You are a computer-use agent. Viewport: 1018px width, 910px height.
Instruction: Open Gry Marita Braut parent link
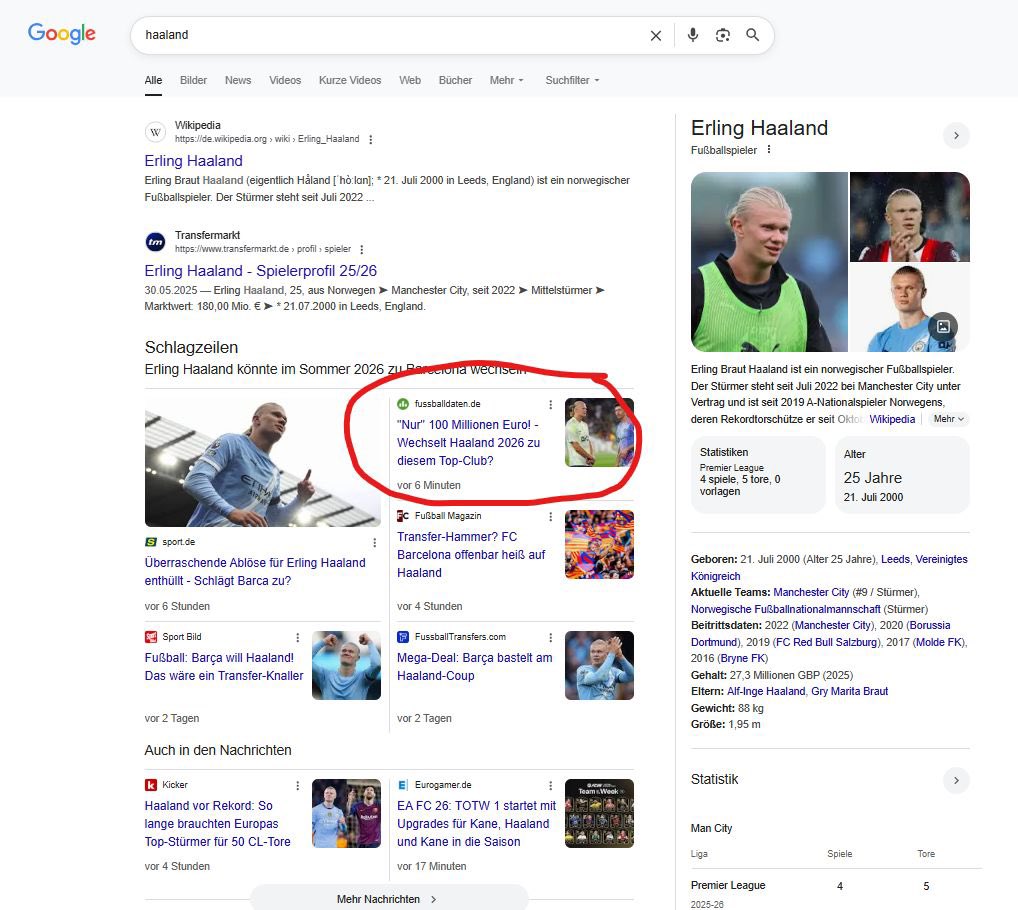[x=849, y=692]
